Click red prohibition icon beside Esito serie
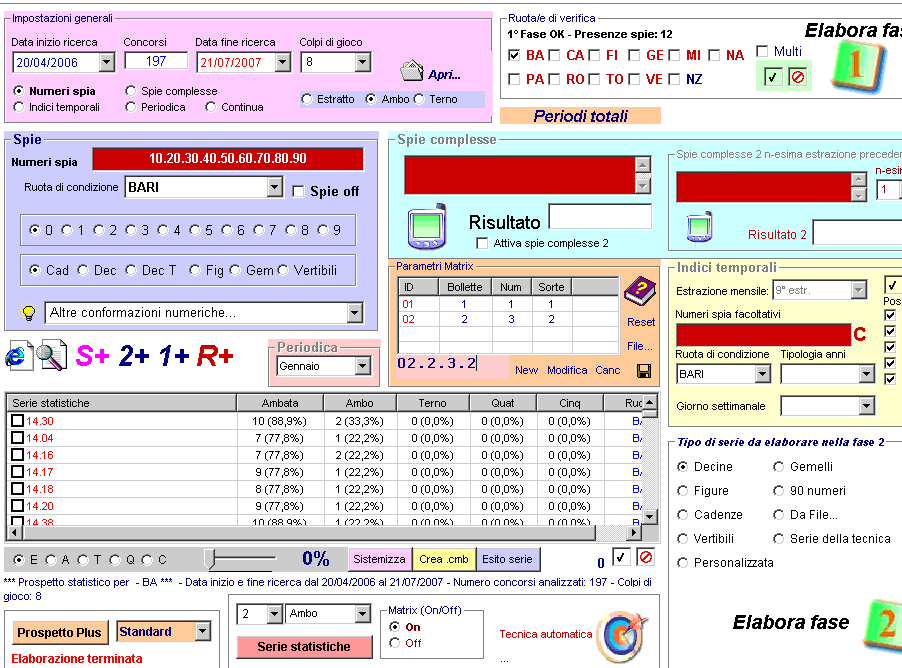The width and height of the screenshot is (902, 668). [646, 557]
